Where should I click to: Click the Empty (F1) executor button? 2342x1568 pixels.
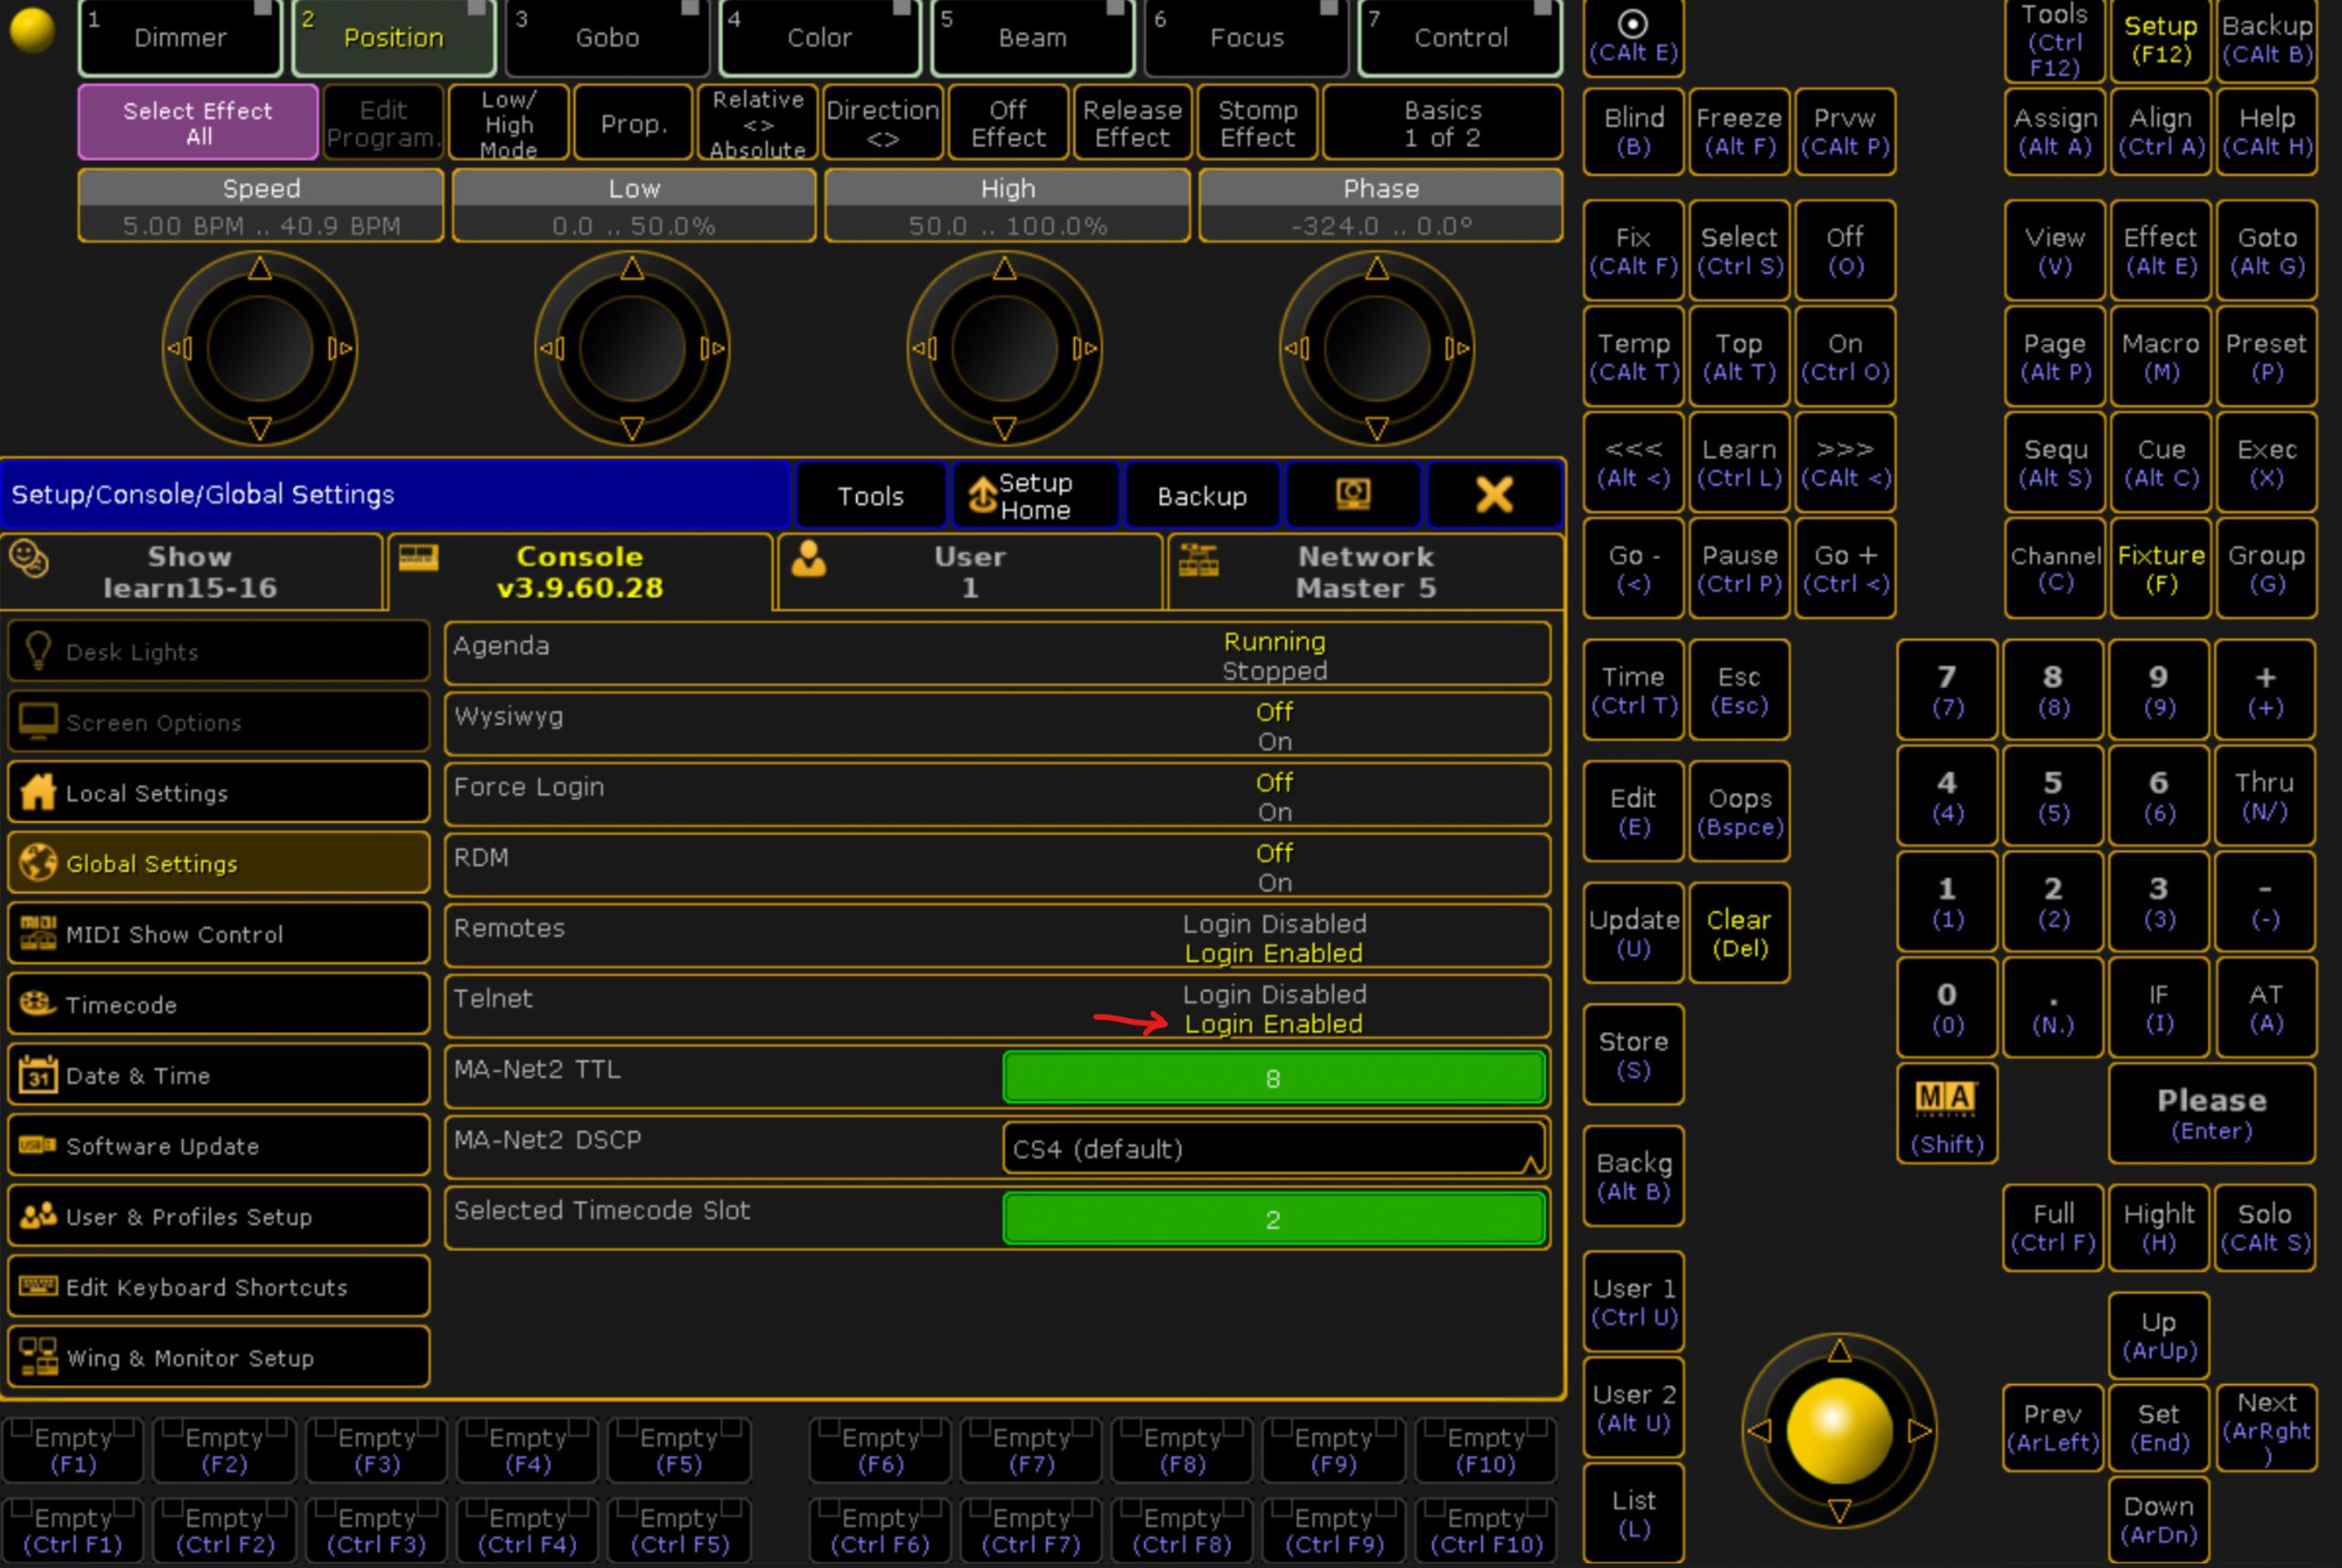(73, 1450)
